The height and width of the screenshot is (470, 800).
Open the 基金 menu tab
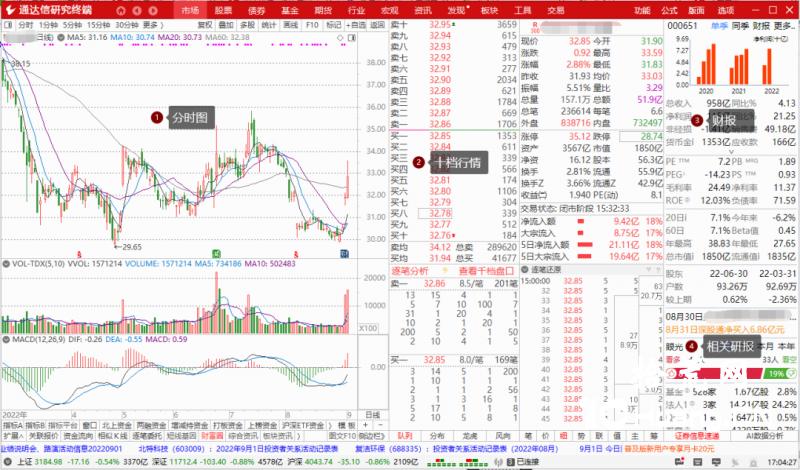point(290,10)
